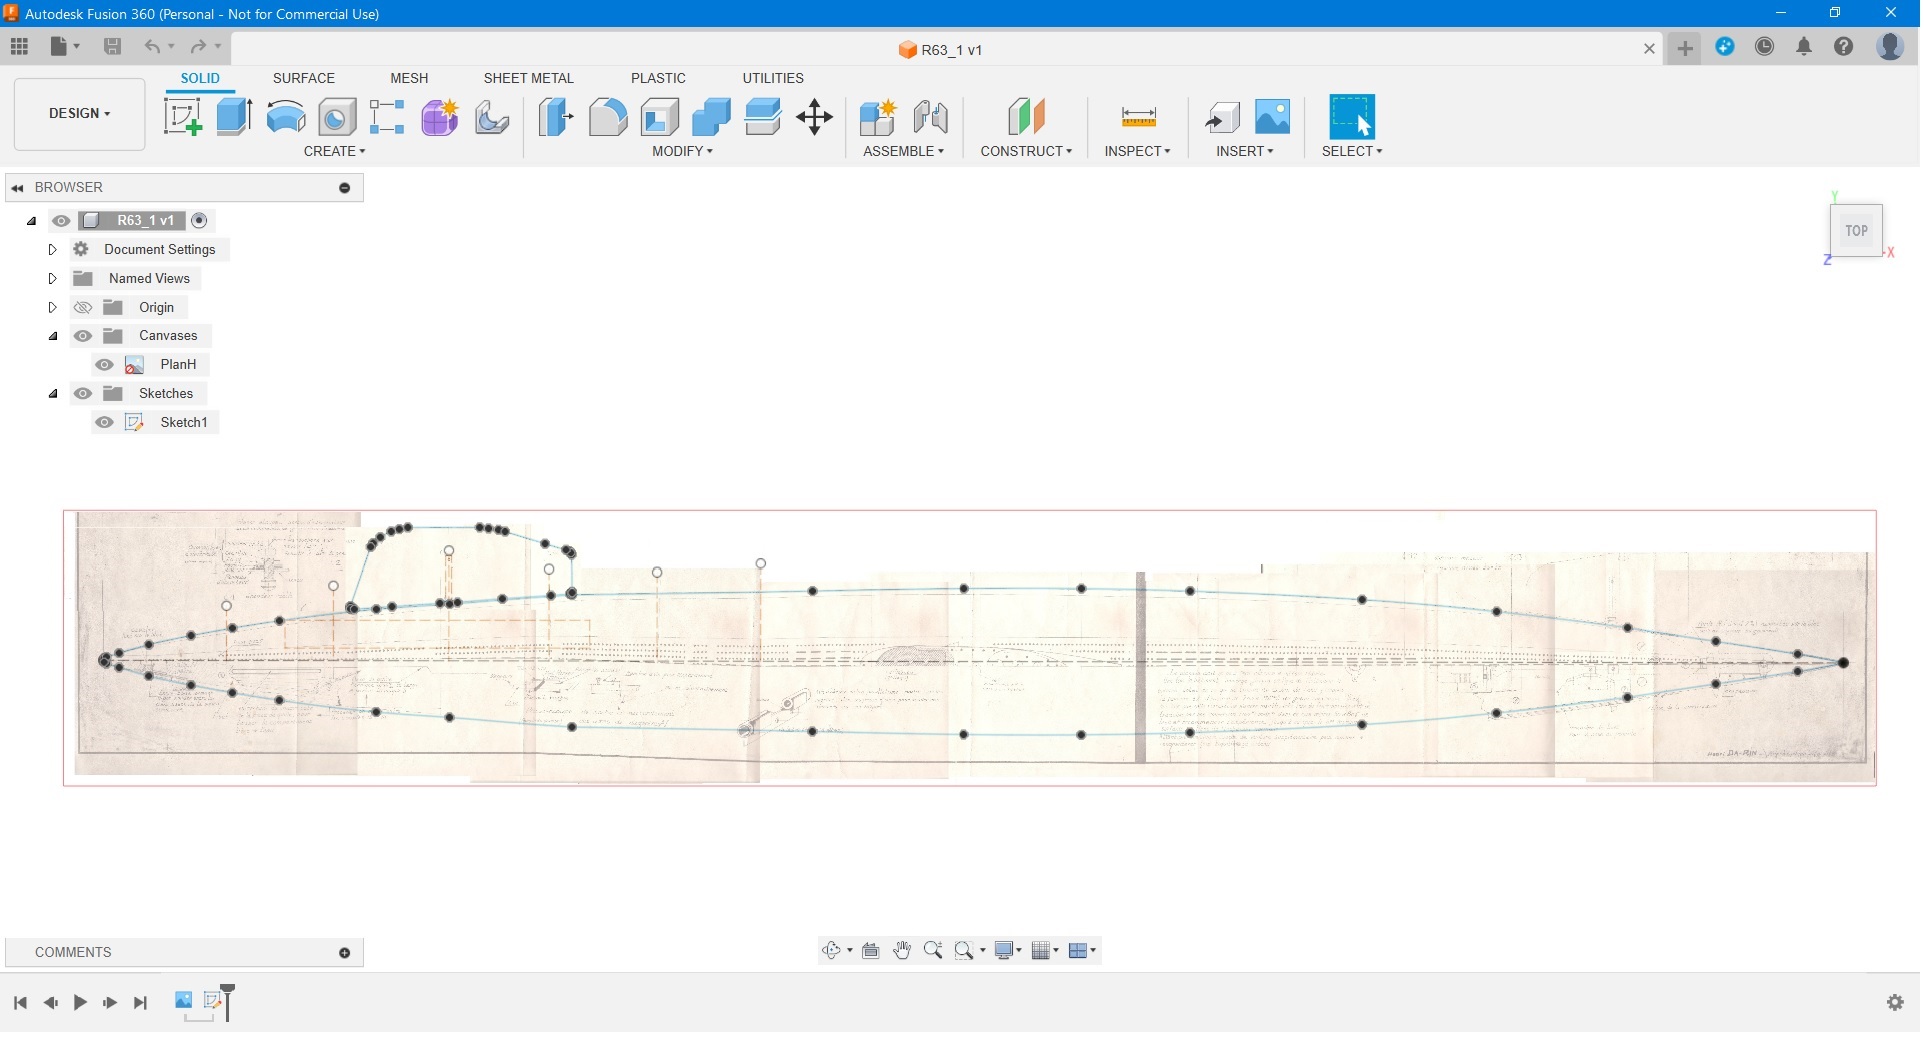Viewport: 1924px width, 1040px height.
Task: Select the Shell tool
Action: [x=660, y=117]
